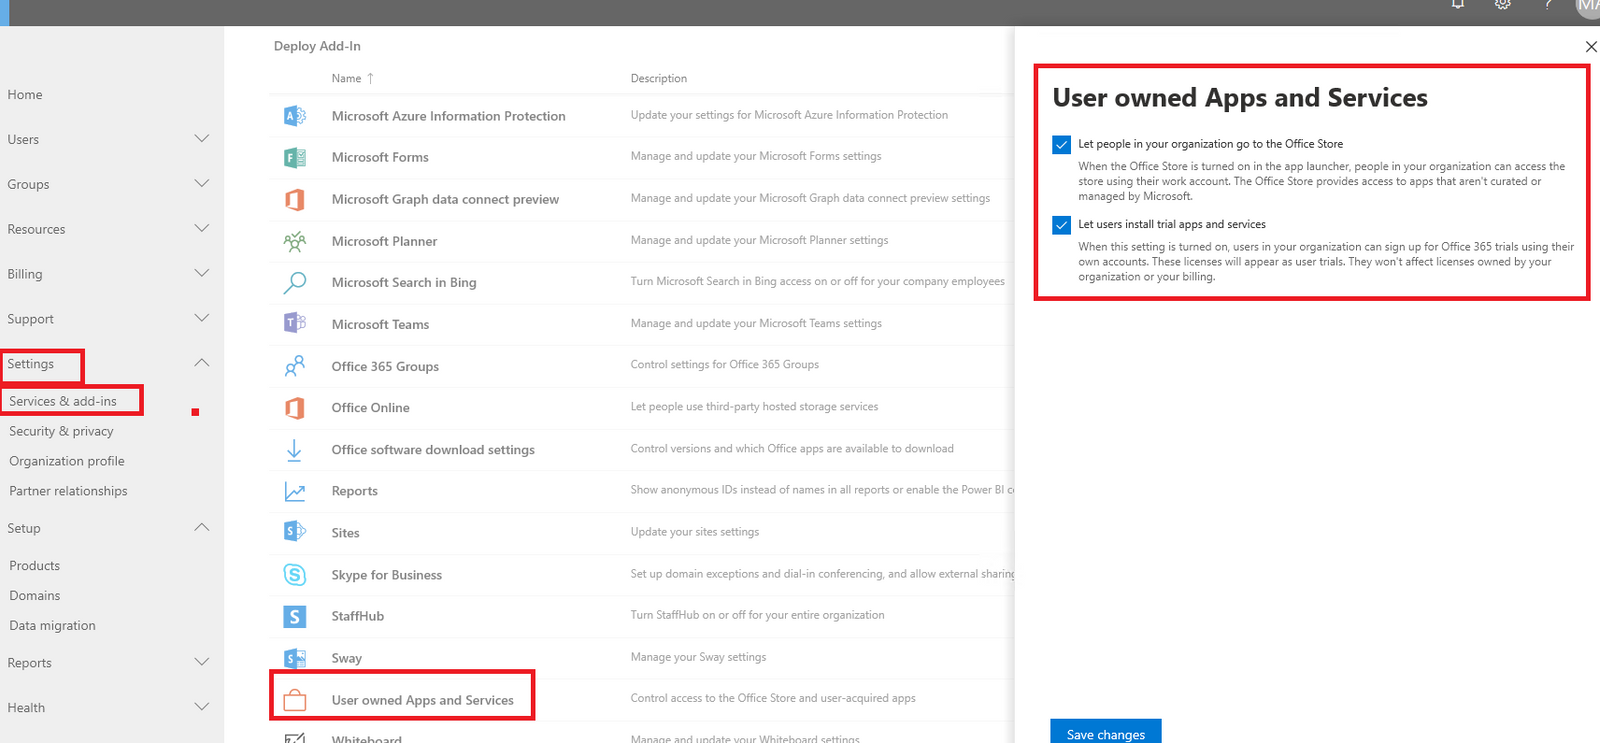Click Save changes button

[x=1106, y=732]
